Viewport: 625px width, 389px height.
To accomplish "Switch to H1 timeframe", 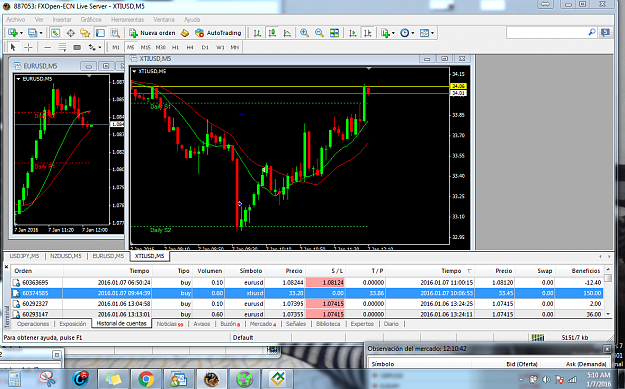I will (x=175, y=47).
